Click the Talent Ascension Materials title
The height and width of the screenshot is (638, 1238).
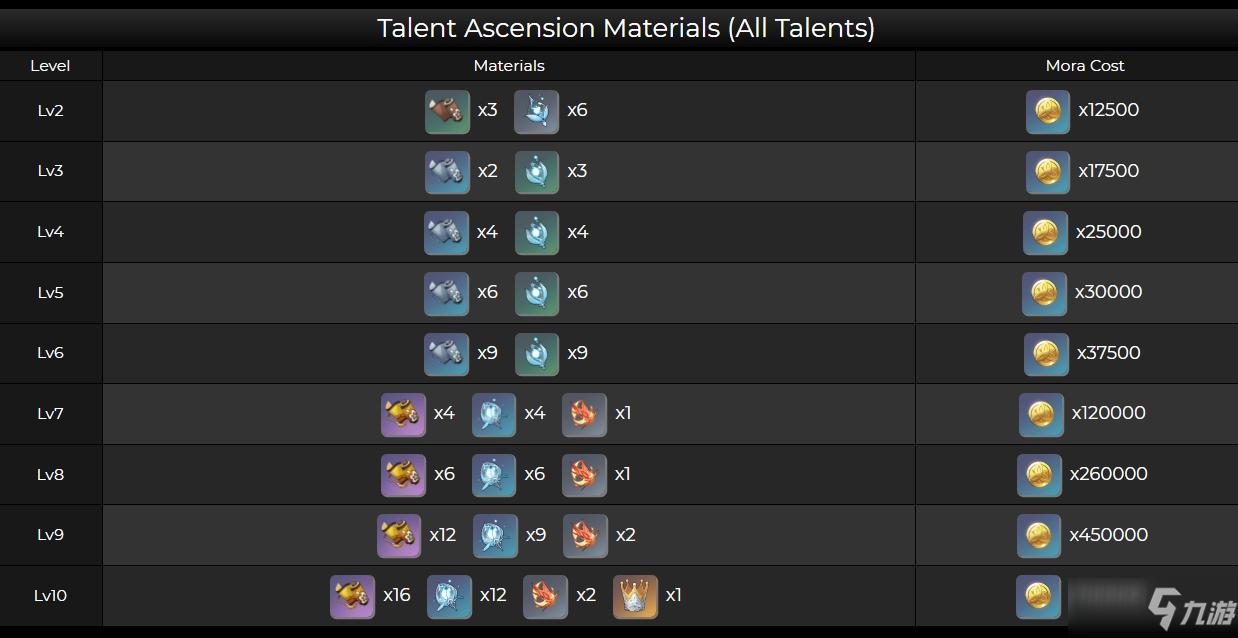pyautogui.click(x=626, y=27)
